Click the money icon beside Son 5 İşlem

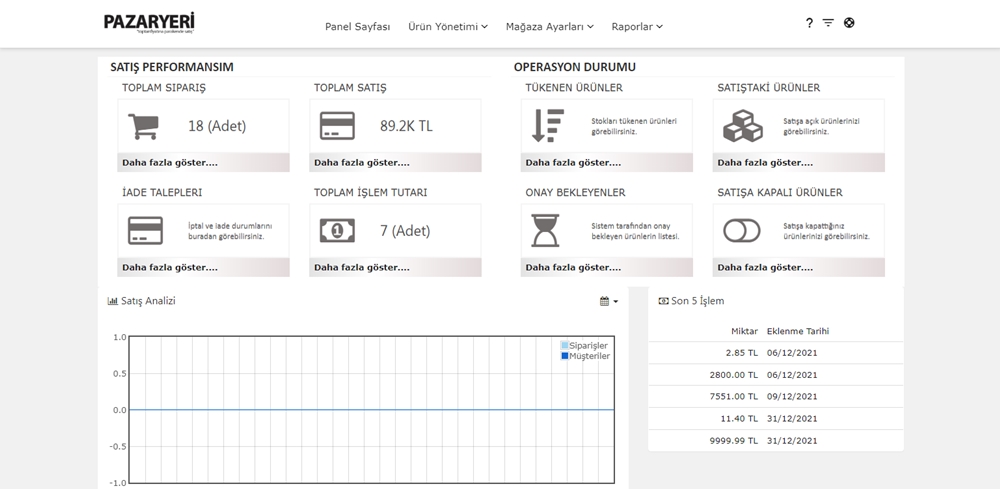click(663, 301)
